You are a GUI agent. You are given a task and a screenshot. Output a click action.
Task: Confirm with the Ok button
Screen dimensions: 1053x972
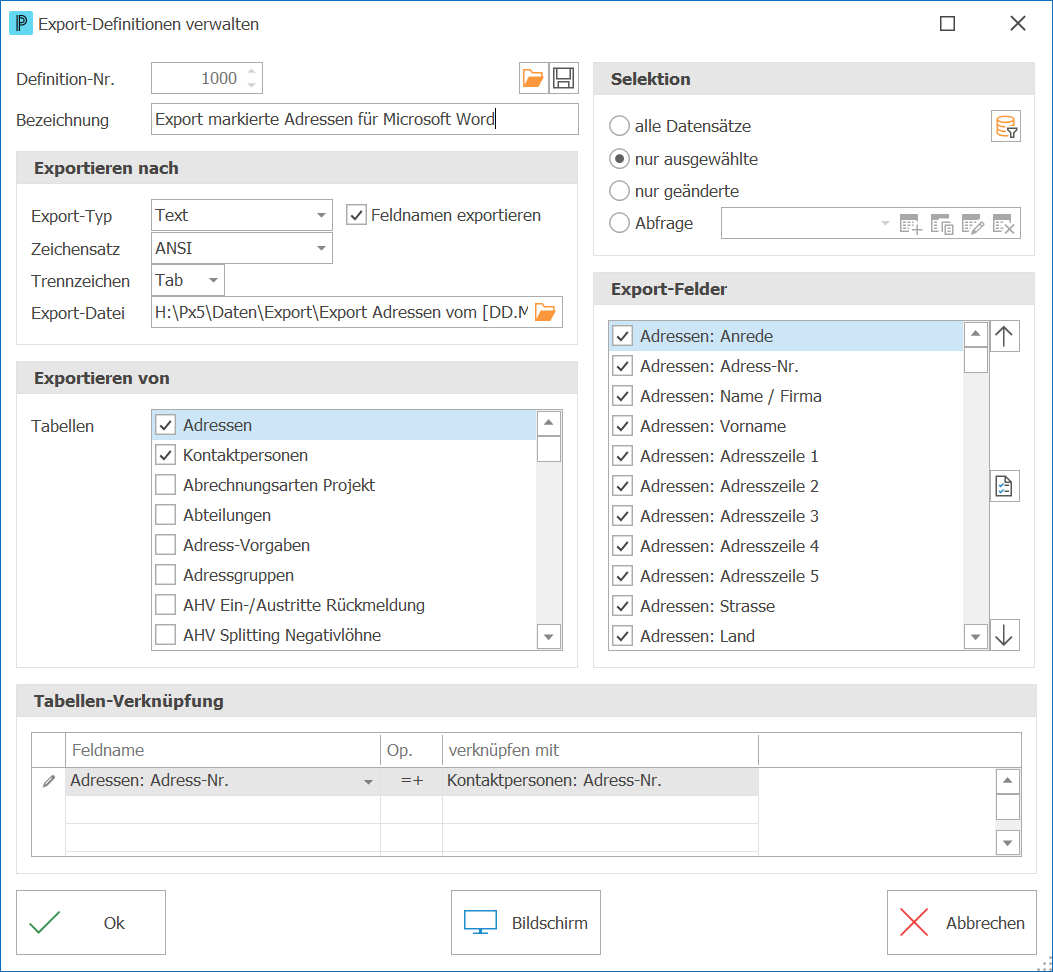coord(91,923)
